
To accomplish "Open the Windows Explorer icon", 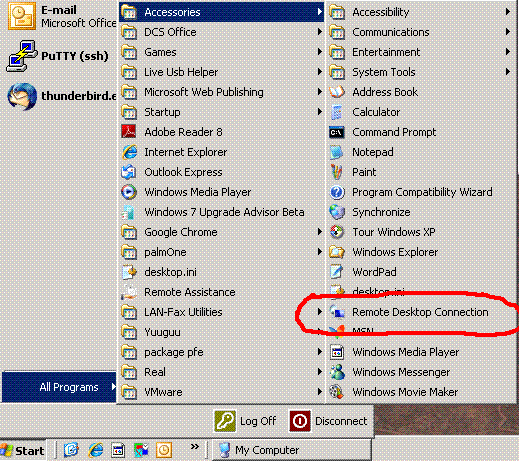I will coord(337,252).
